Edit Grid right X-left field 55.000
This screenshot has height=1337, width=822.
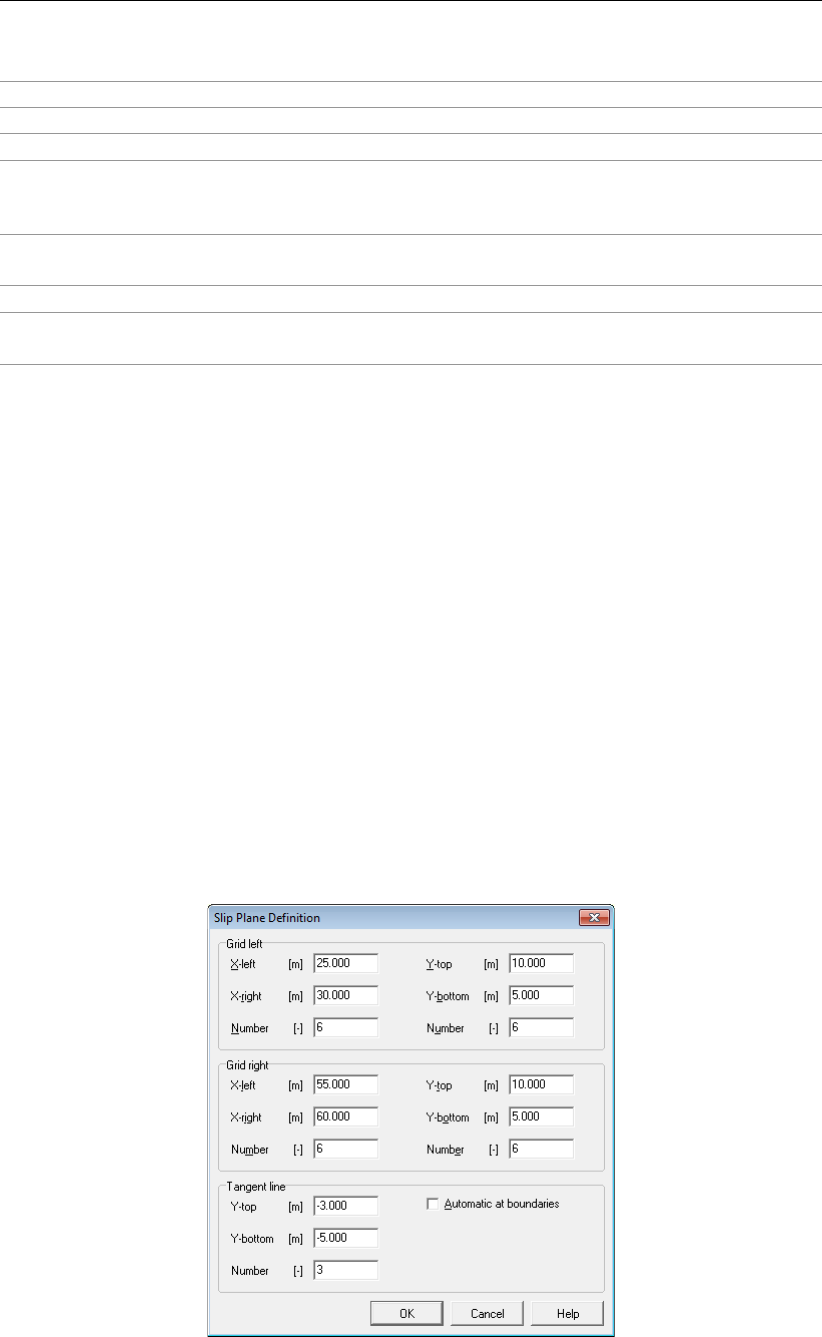[x=345, y=1085]
